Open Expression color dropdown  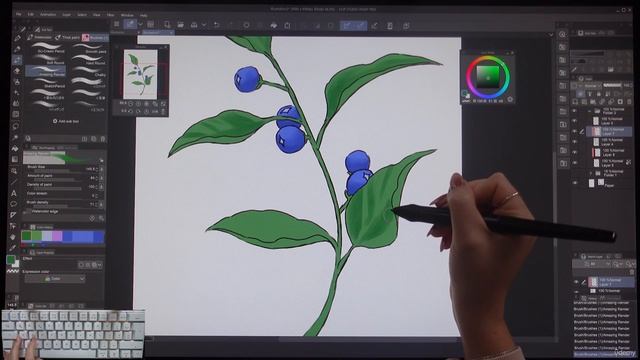[55, 279]
